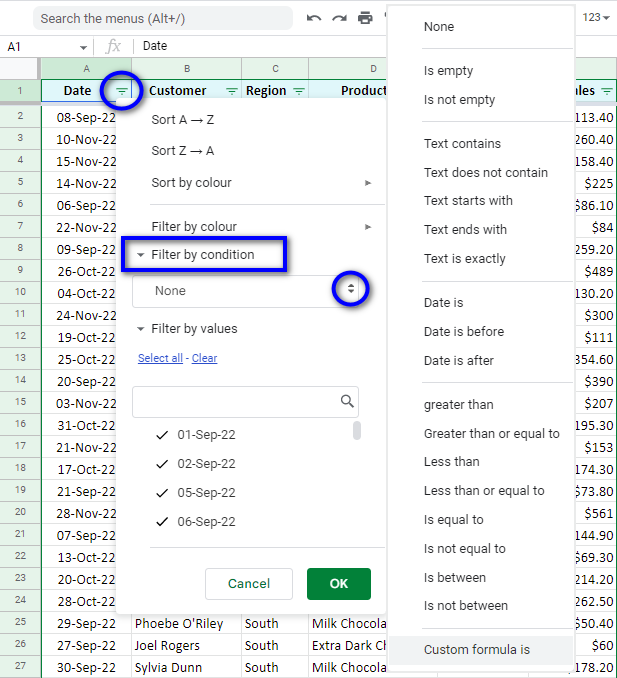Click the Phoebe O'Riley cell

coord(186,624)
